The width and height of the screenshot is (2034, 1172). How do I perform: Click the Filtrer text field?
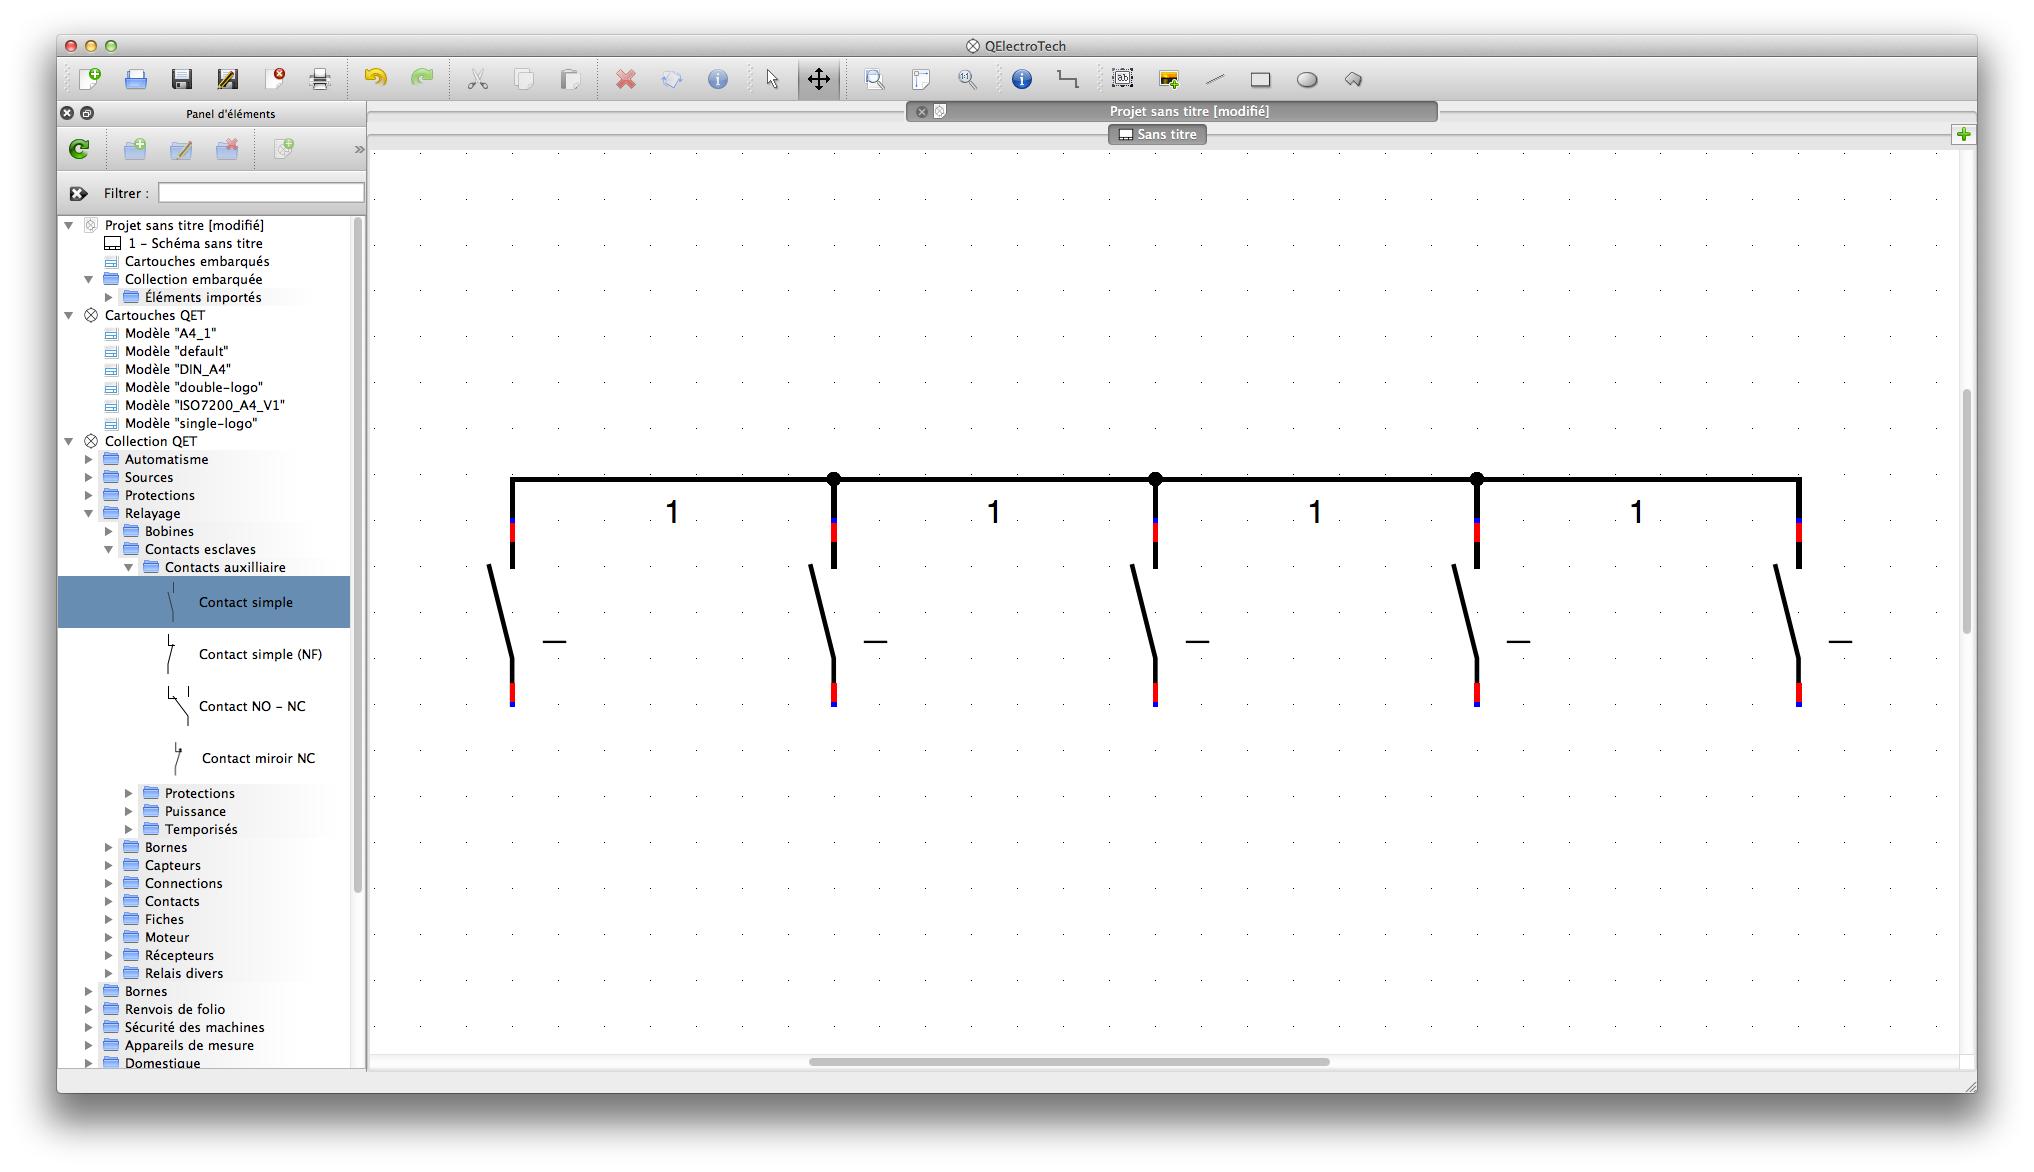tap(260, 193)
